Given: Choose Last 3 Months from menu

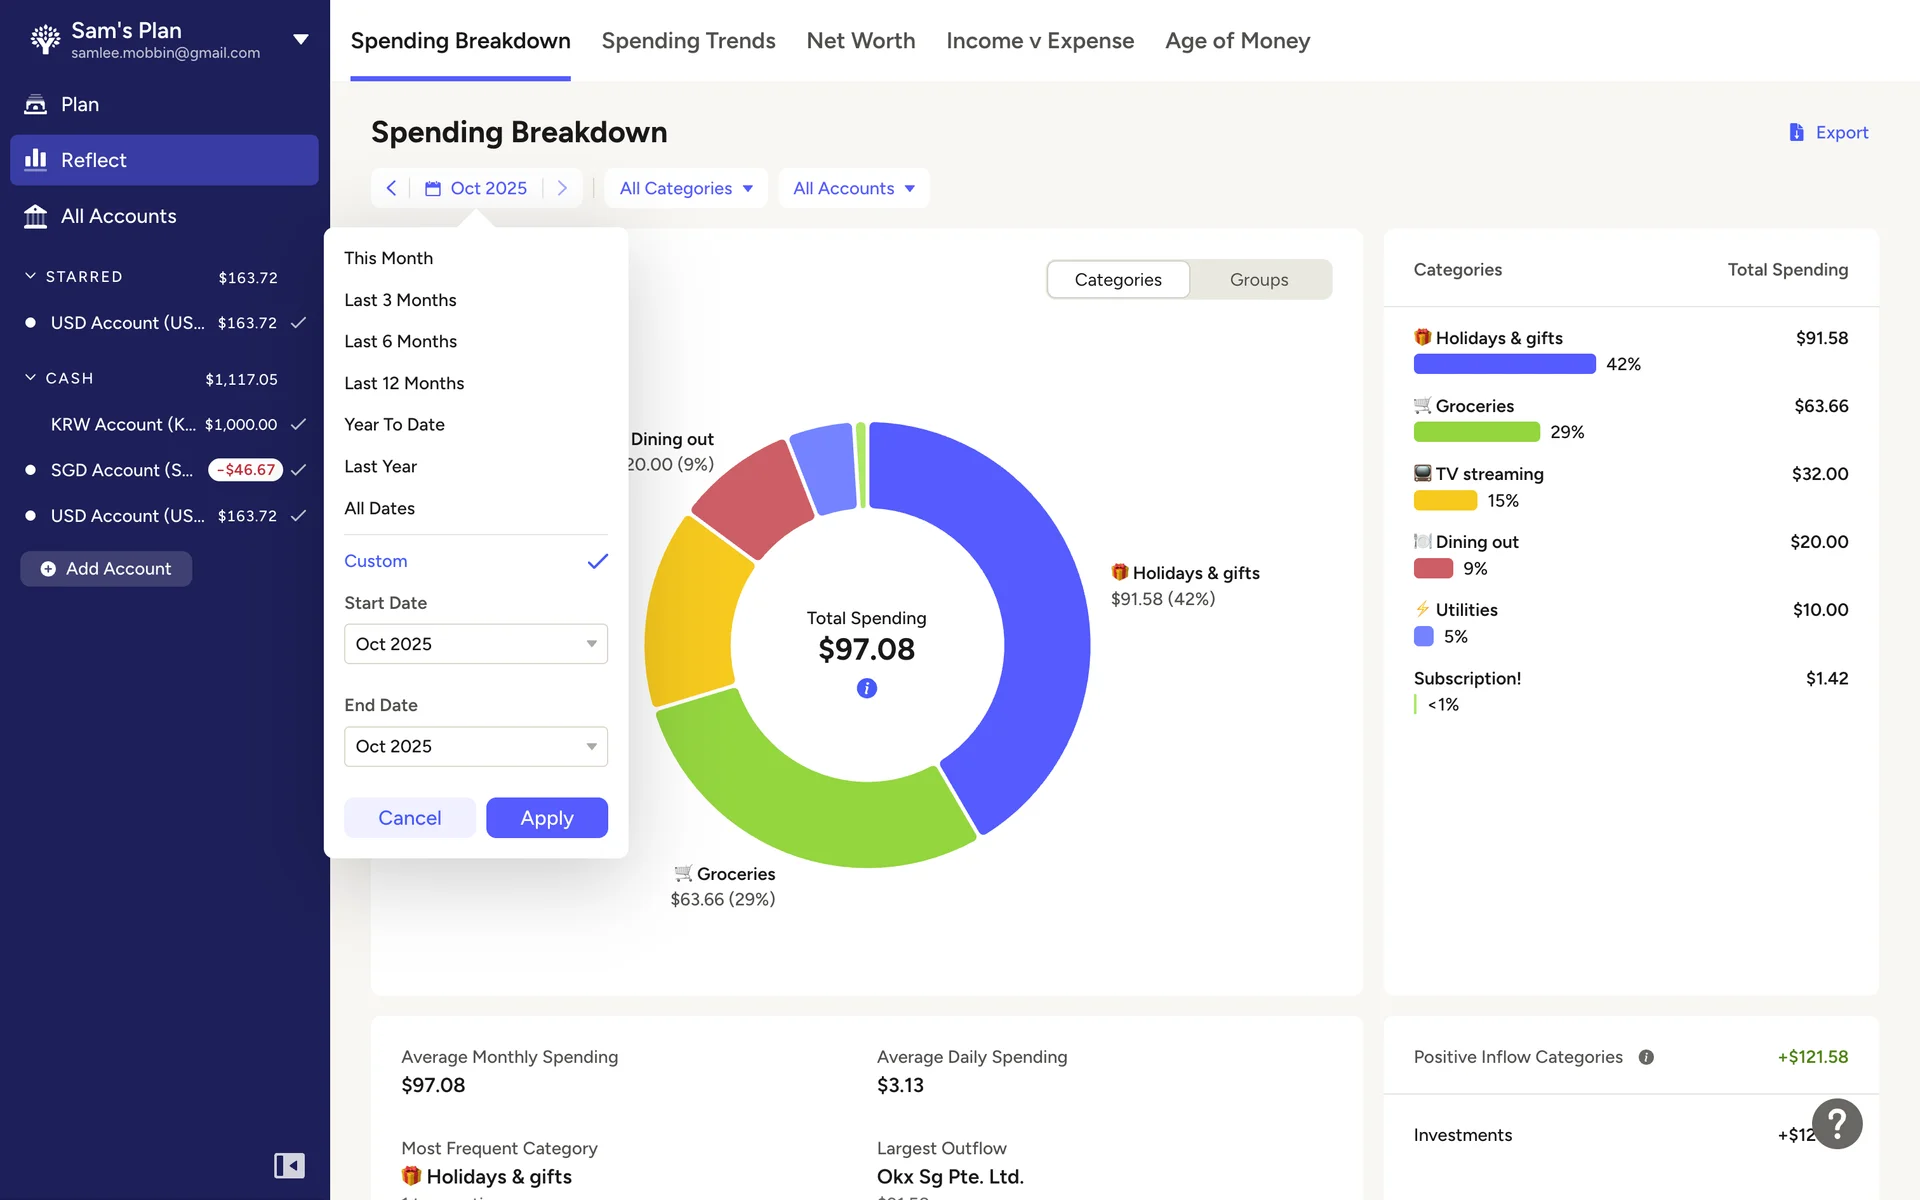Looking at the screenshot, I should [400, 300].
